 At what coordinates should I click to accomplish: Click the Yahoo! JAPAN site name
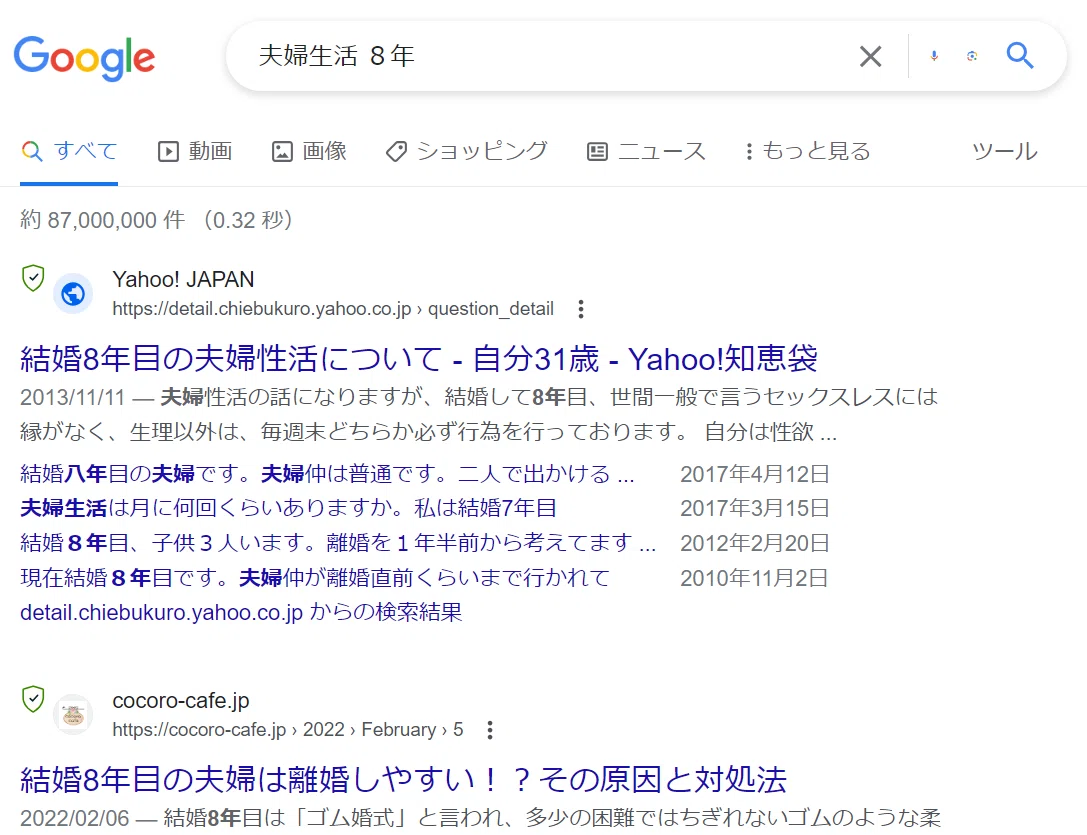tap(183, 279)
